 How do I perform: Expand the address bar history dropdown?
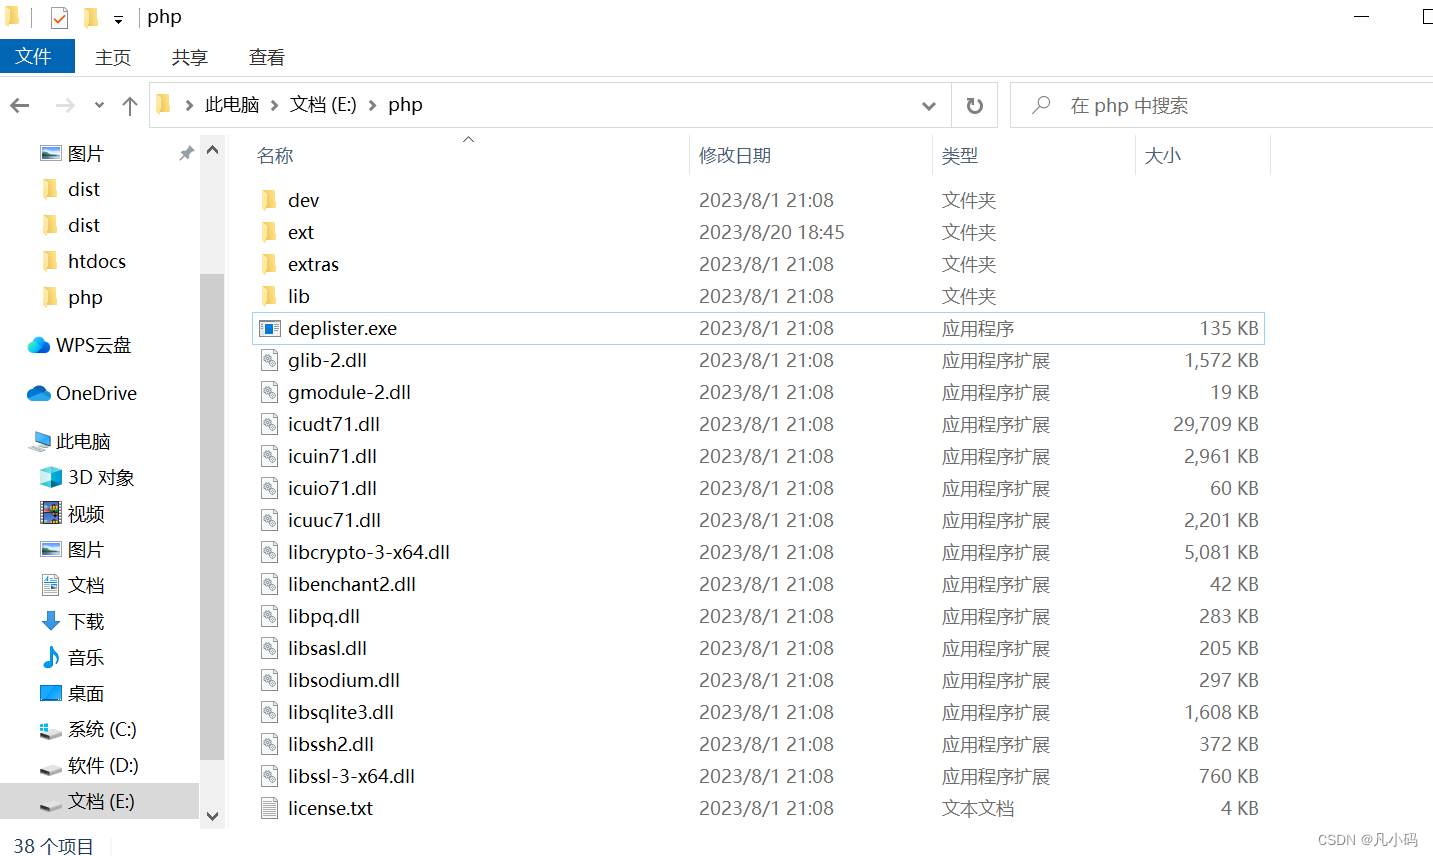928,105
